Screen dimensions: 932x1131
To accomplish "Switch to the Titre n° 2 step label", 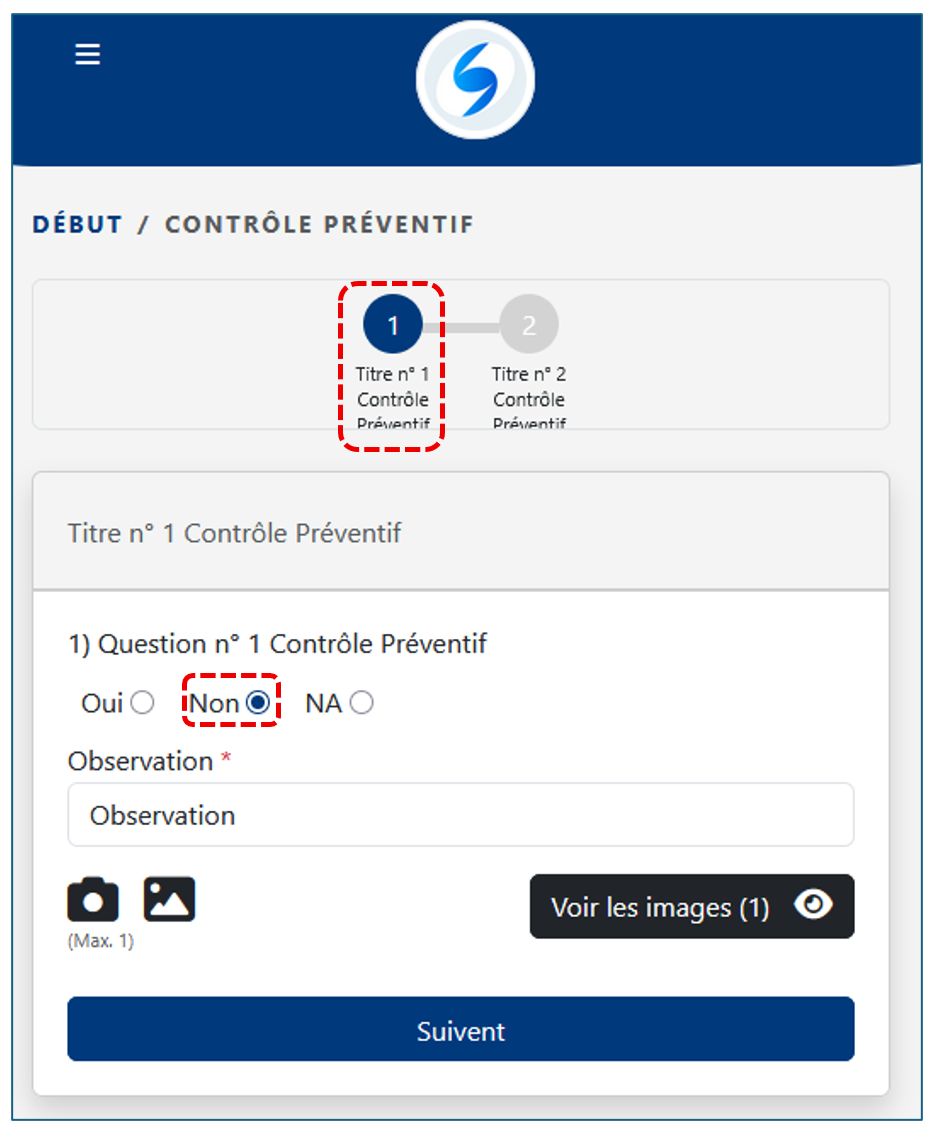I will click(x=529, y=398).
